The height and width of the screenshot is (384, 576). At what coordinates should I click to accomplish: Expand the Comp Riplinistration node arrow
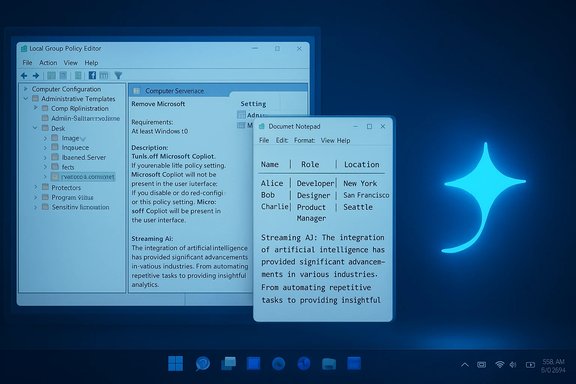36,108
